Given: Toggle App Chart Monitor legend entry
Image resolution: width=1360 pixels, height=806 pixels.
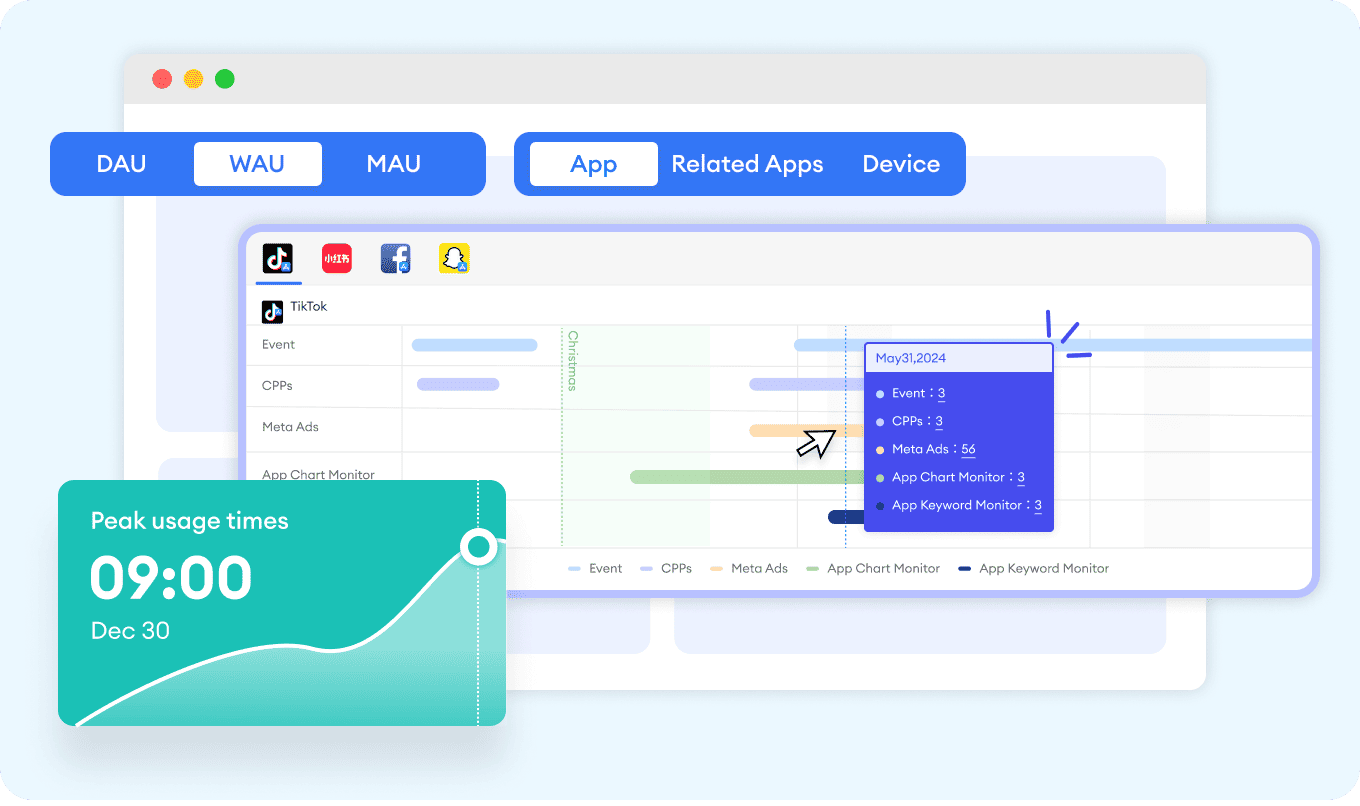Looking at the screenshot, I should pyautogui.click(x=874, y=568).
